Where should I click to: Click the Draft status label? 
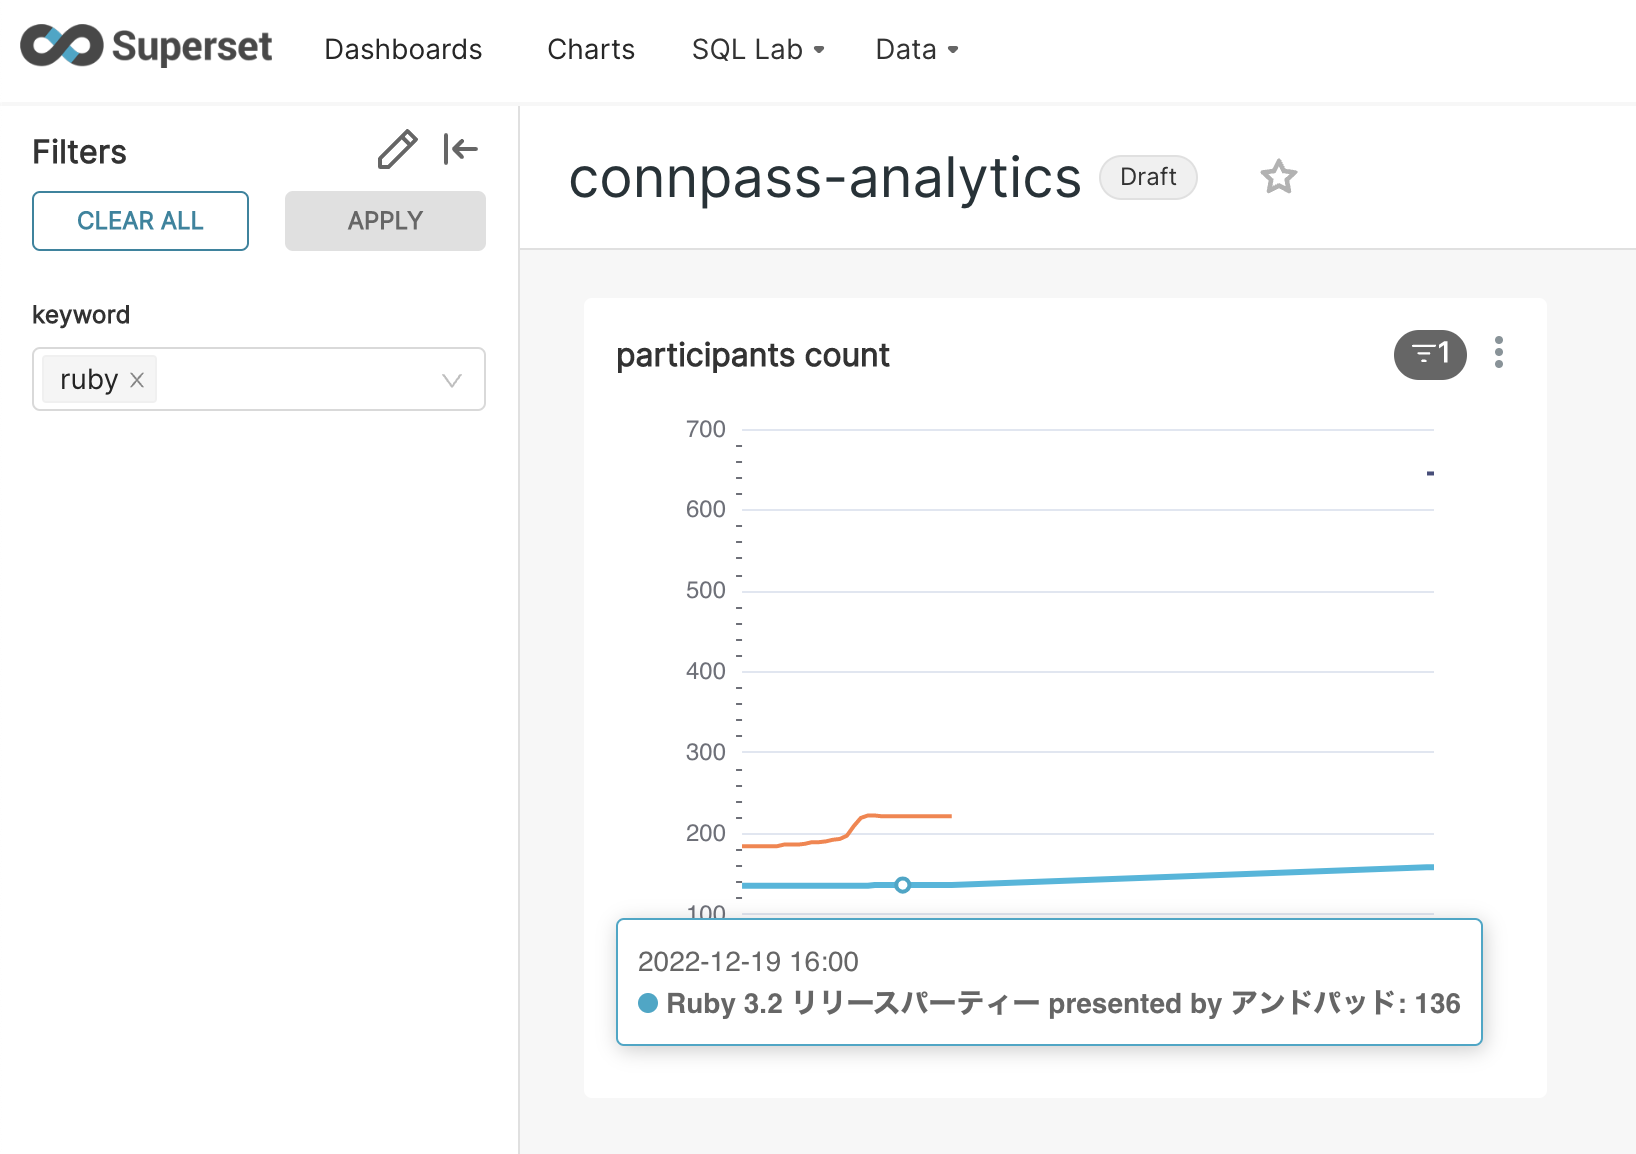coord(1147,177)
